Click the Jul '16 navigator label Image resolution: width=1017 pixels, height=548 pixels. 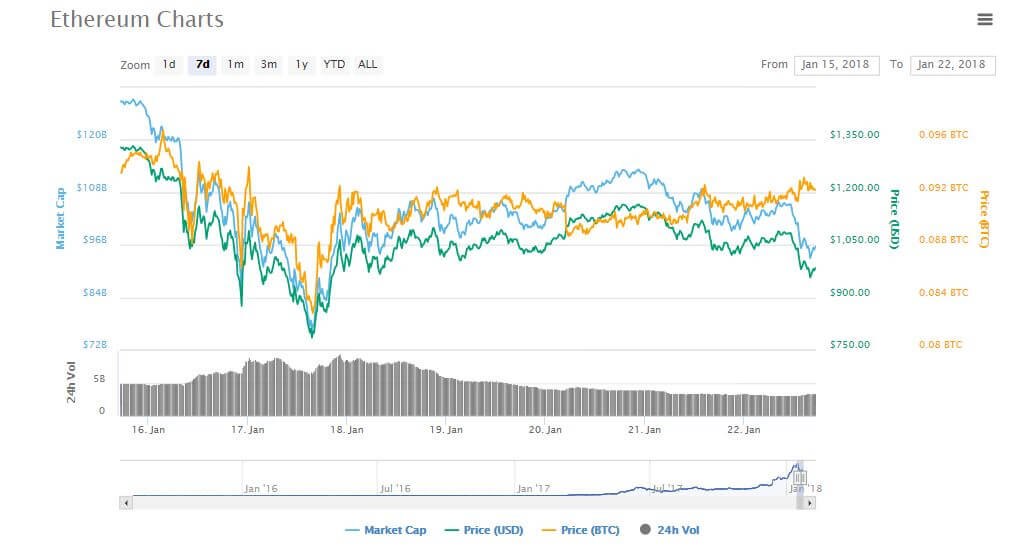tap(396, 489)
